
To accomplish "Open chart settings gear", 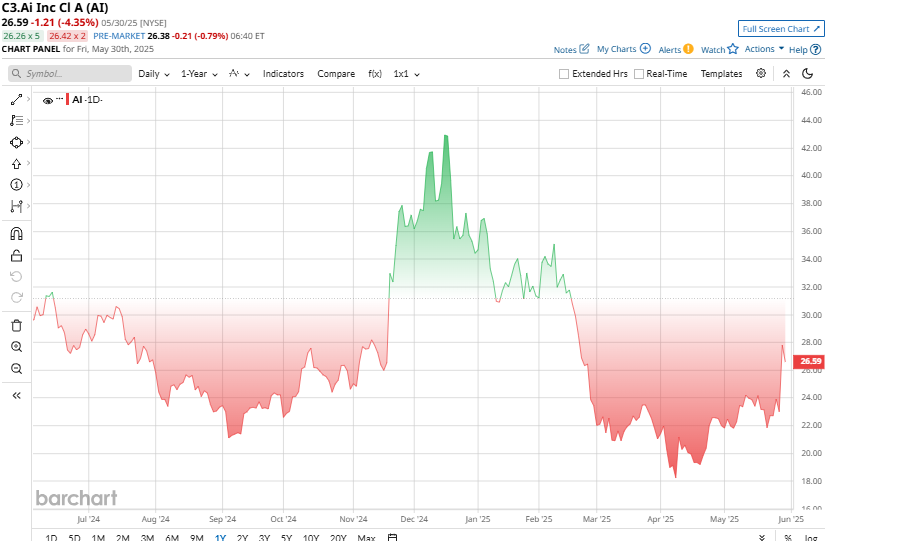I will (x=761, y=73).
